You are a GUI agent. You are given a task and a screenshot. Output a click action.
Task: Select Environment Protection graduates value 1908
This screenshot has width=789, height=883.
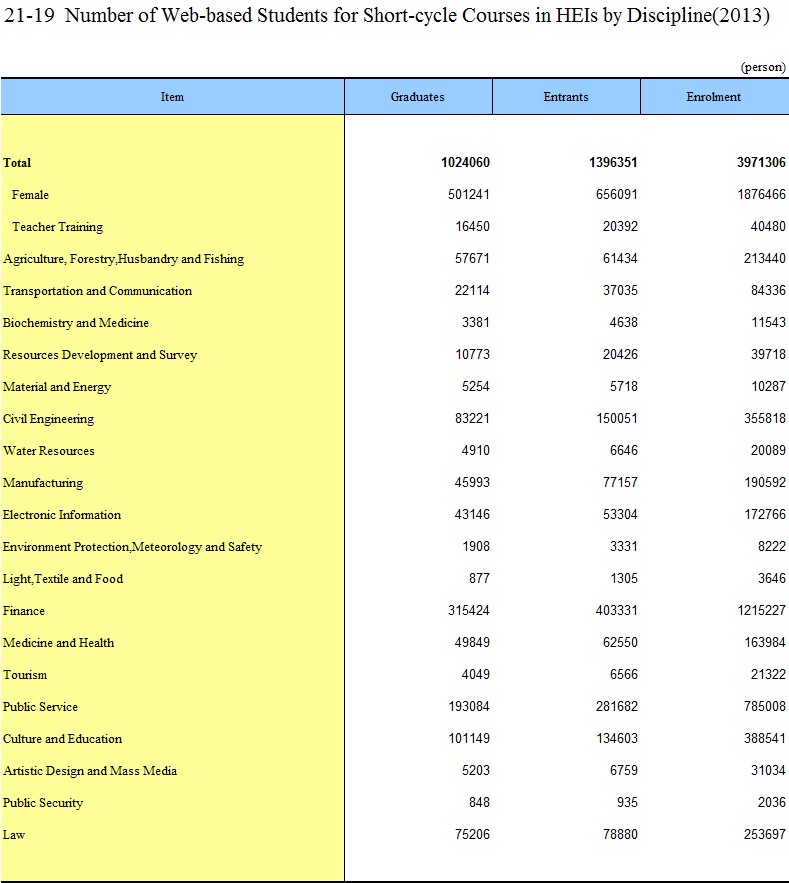[476, 547]
